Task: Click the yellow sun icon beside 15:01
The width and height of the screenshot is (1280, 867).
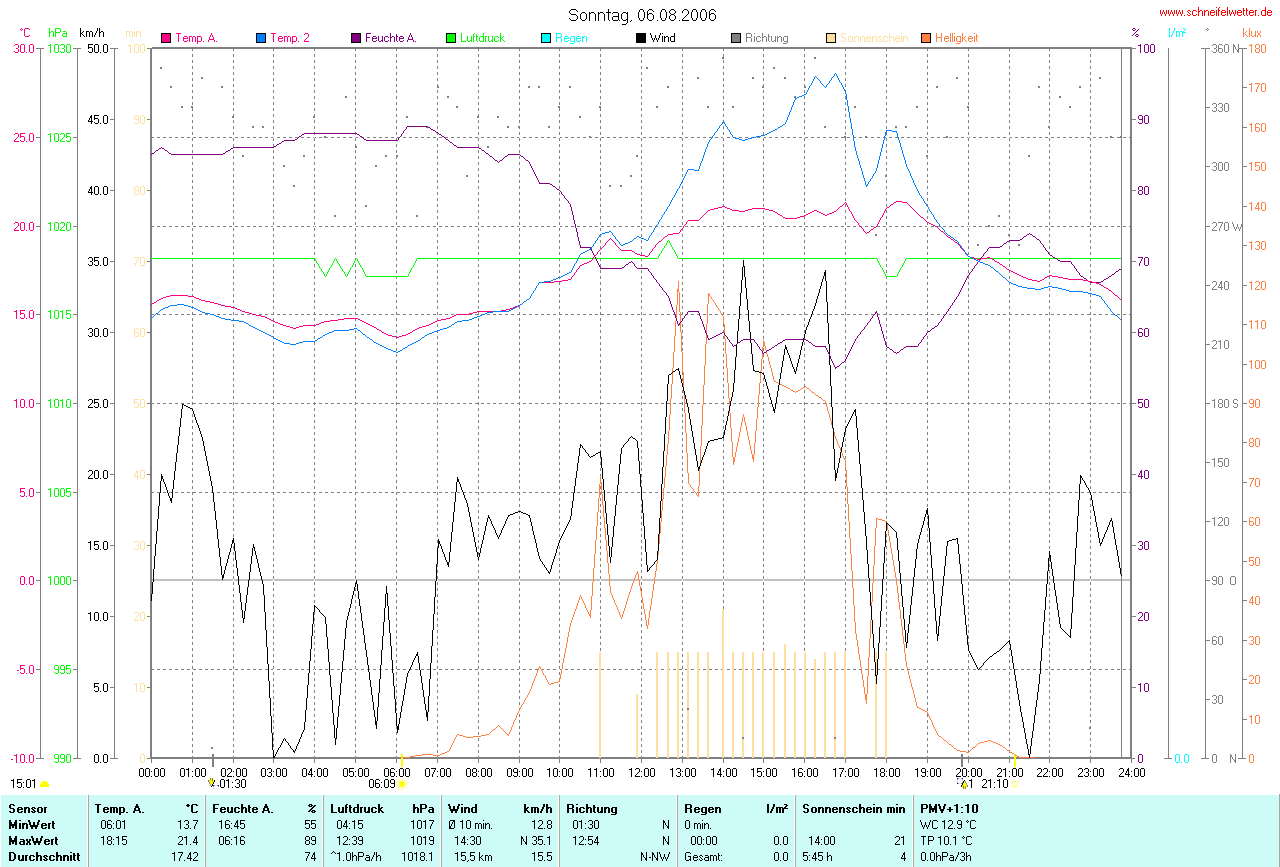Action: [x=44, y=785]
